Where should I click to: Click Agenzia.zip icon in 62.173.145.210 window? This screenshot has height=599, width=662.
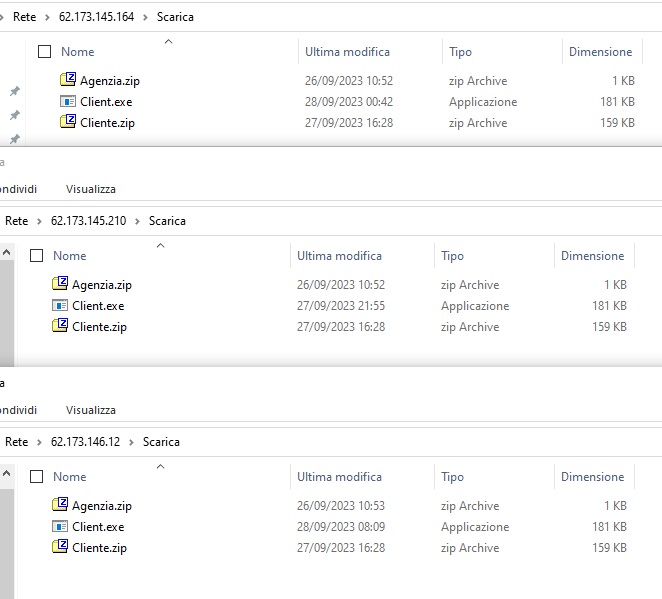pos(60,283)
